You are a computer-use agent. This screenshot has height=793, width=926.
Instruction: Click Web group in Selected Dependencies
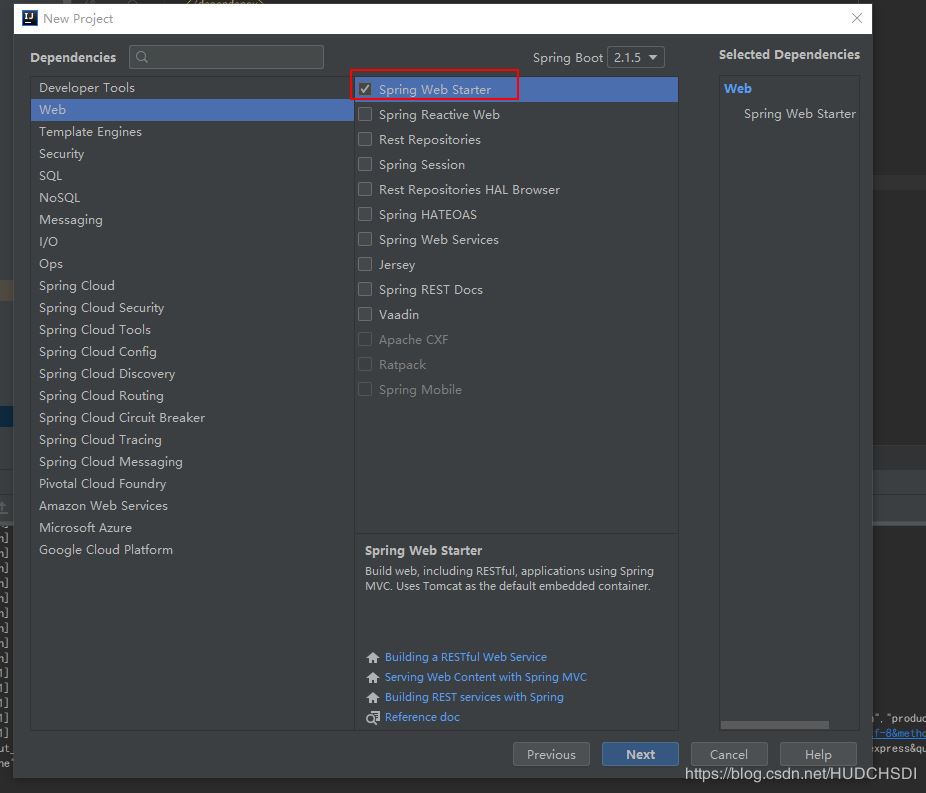[x=738, y=89]
